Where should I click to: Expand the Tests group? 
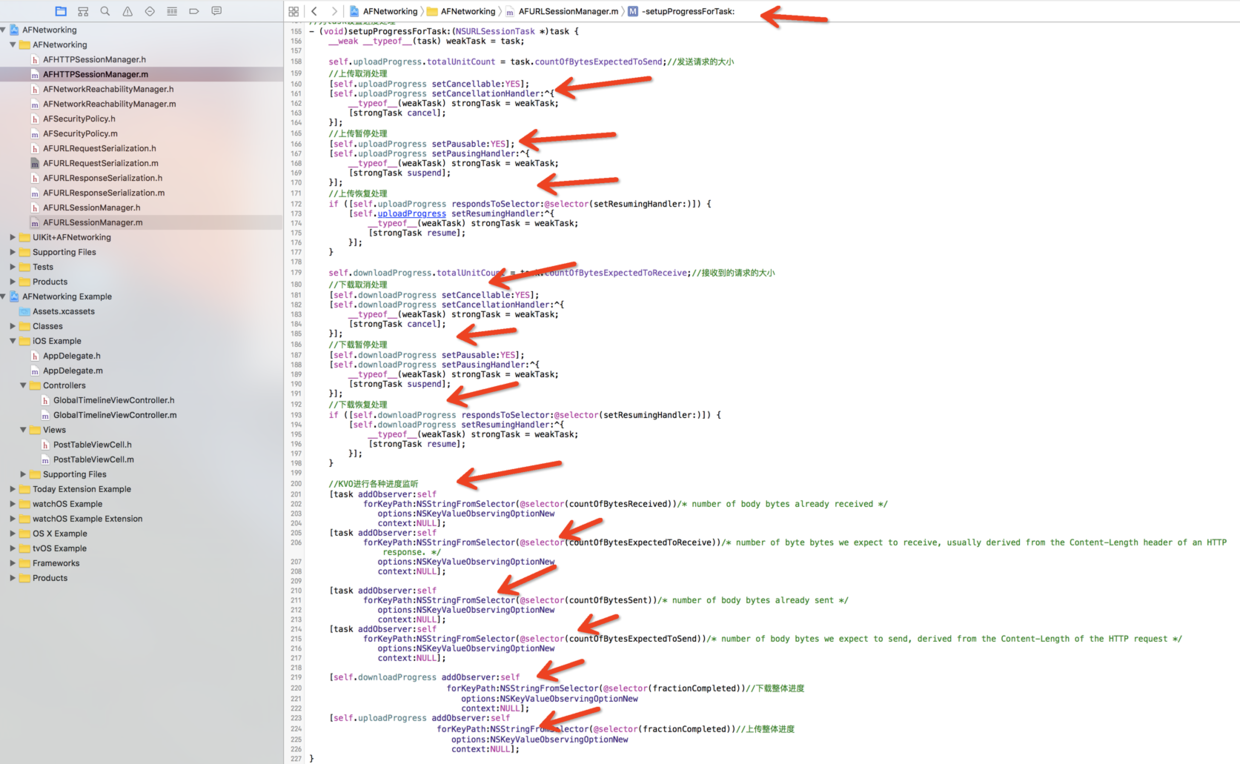pos(13,267)
